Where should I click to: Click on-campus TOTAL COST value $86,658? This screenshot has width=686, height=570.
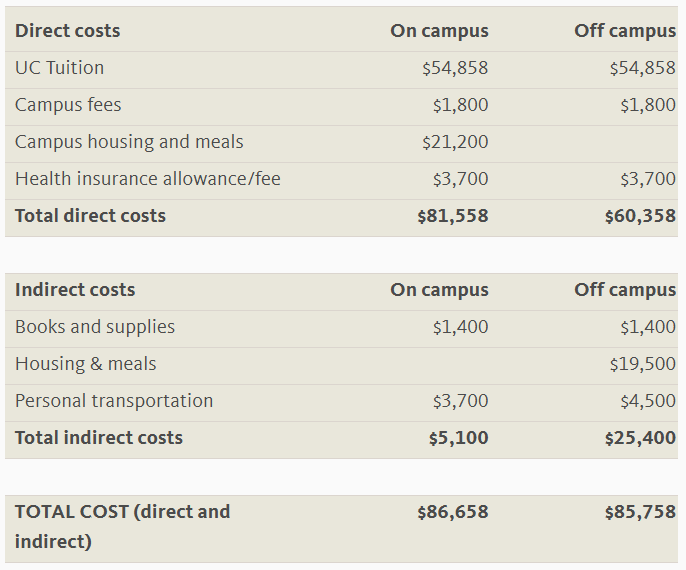coord(453,512)
